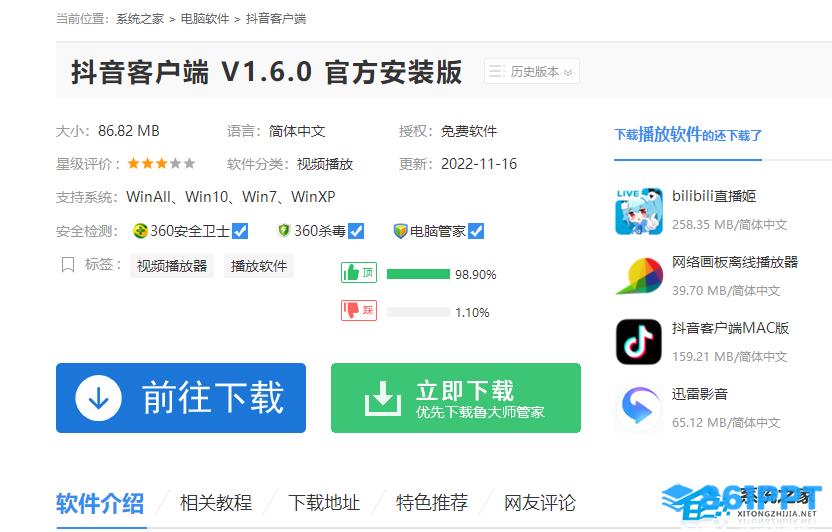Screen dimensions: 832x532
Task: Expand the 历史版本 dropdown
Action: tap(532, 71)
